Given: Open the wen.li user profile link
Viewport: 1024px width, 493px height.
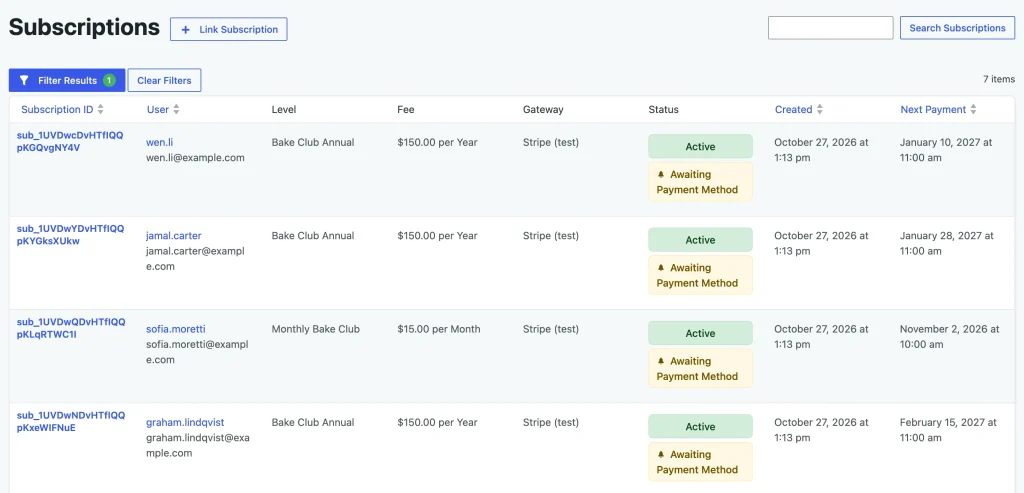Looking at the screenshot, I should (159, 142).
